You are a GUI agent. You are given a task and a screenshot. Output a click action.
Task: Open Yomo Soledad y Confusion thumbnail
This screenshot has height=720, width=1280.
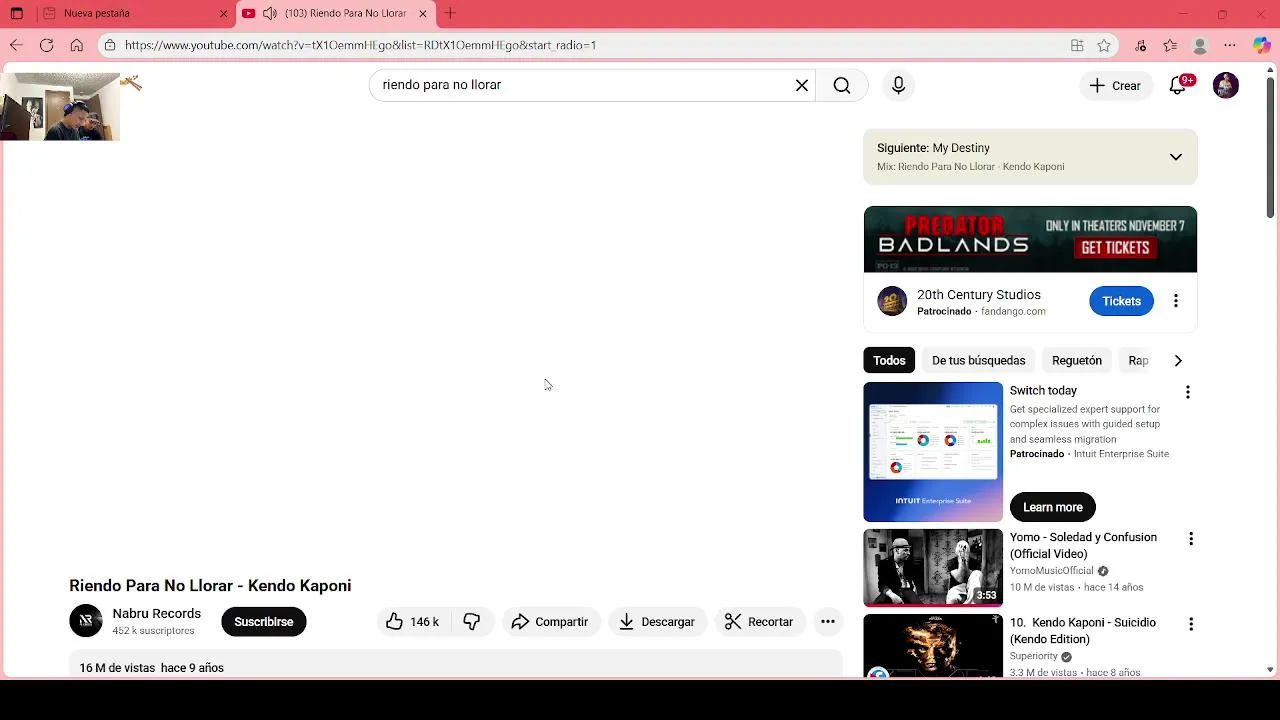933,568
